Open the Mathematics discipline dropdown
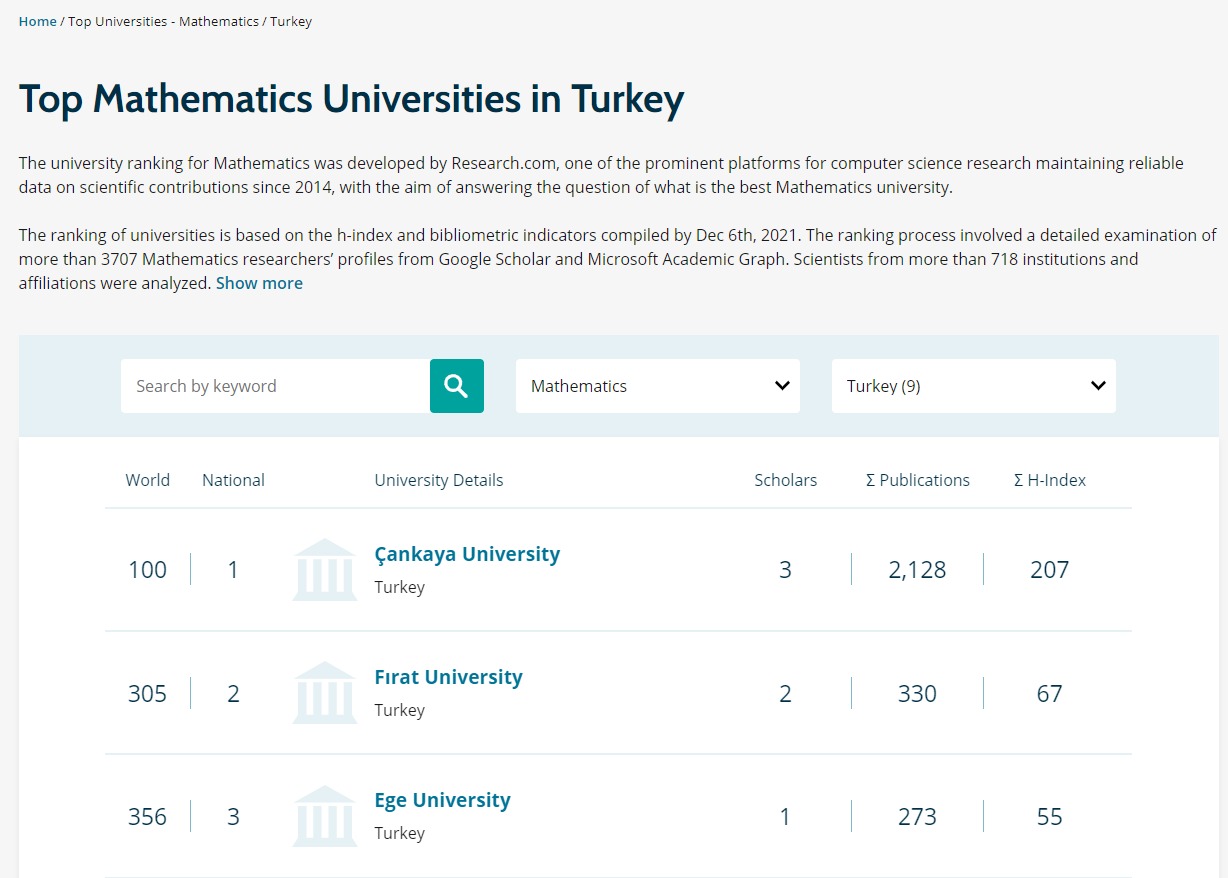The width and height of the screenshot is (1228, 878). pos(657,386)
